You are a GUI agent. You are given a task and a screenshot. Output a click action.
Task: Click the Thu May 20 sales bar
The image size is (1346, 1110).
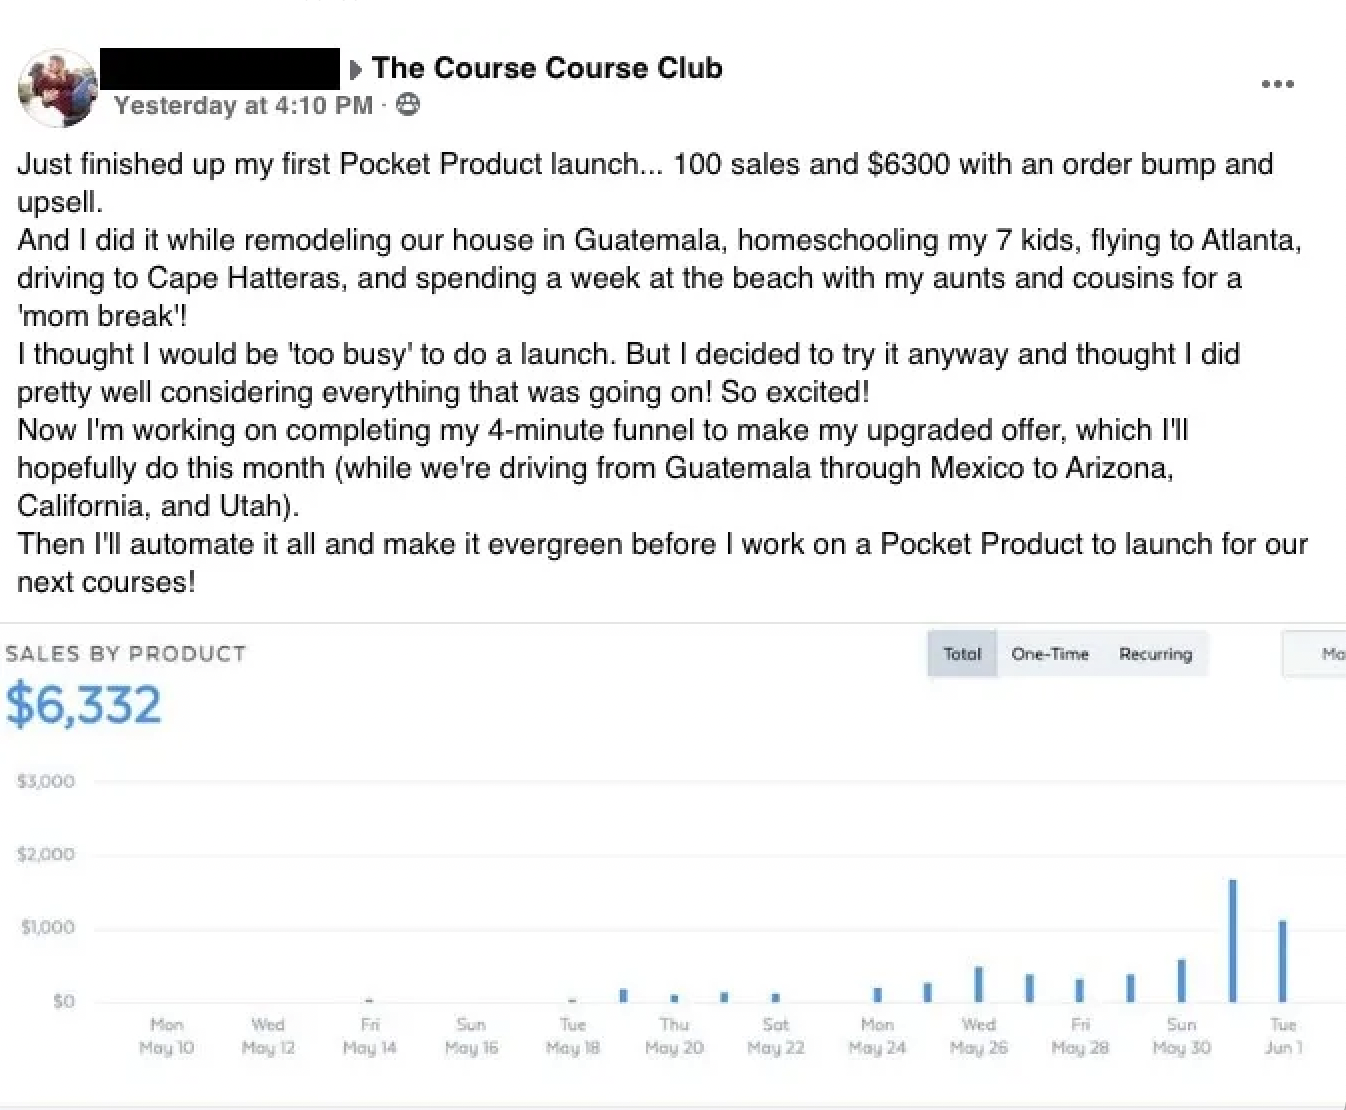click(x=674, y=997)
